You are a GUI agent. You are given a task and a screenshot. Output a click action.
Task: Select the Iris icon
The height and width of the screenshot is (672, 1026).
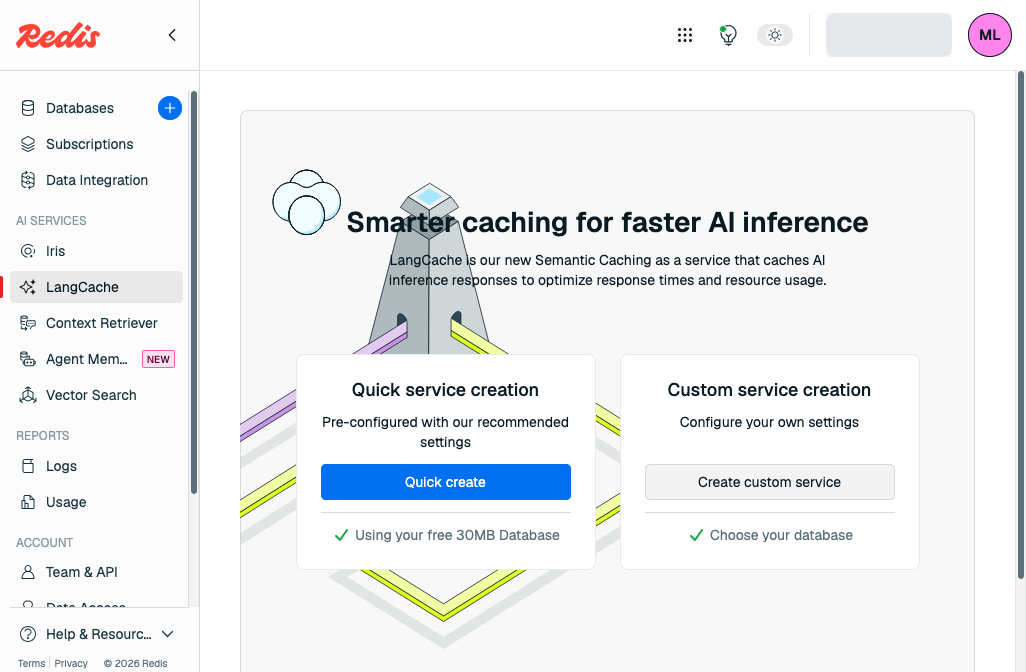(27, 251)
